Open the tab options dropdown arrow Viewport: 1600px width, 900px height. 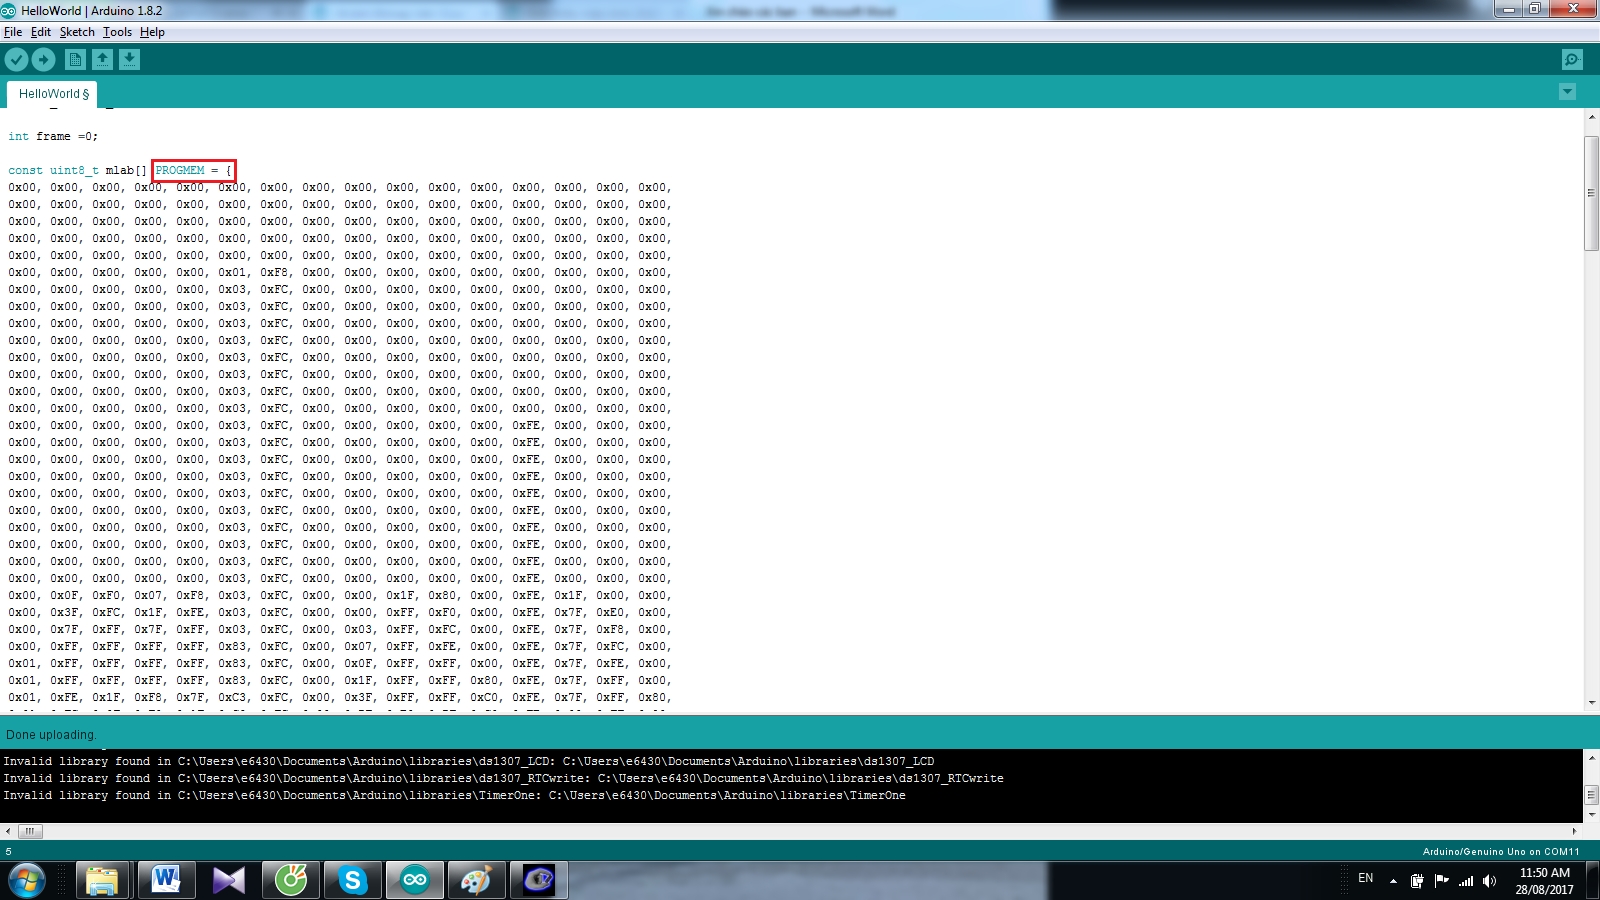click(x=1567, y=92)
